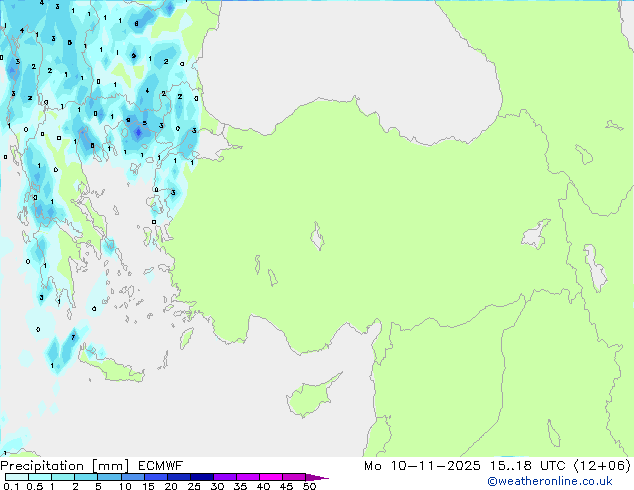This screenshot has height=490, width=634.
Task: Pick the 40–45 mm magenta legend swatch
Action: click(271, 477)
